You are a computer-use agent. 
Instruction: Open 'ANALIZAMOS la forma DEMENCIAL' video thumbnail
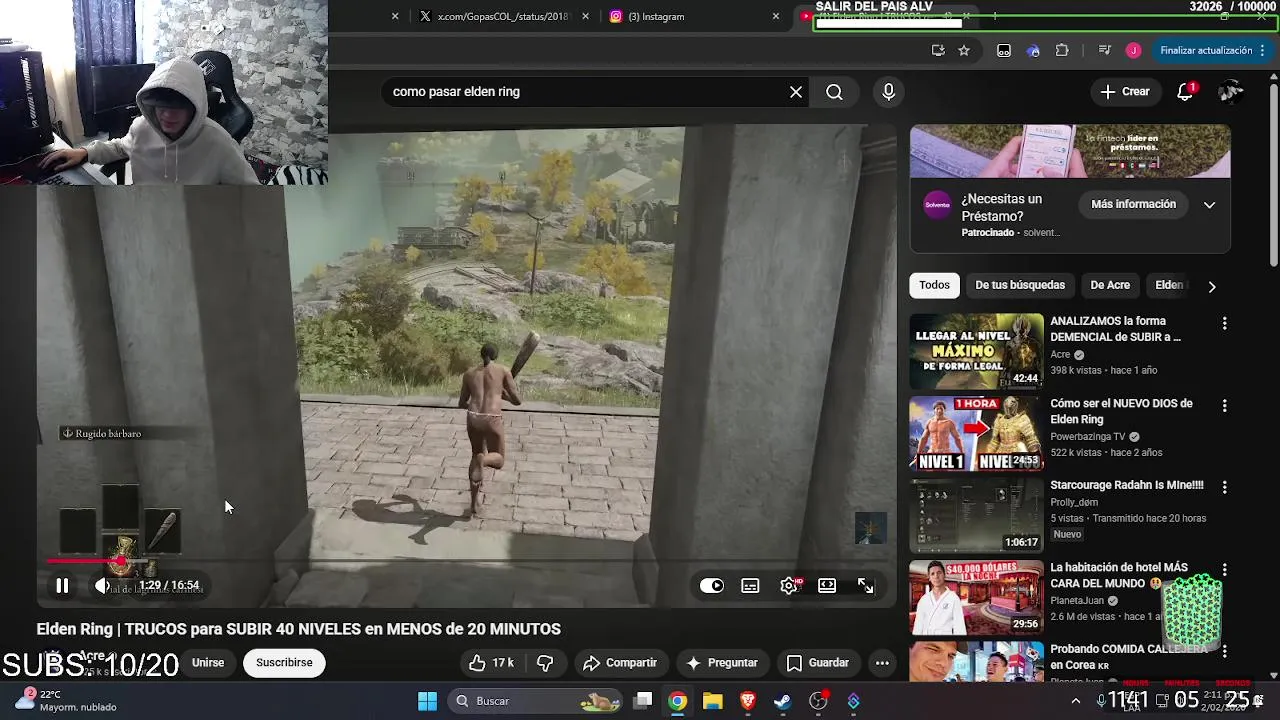pyautogui.click(x=976, y=352)
